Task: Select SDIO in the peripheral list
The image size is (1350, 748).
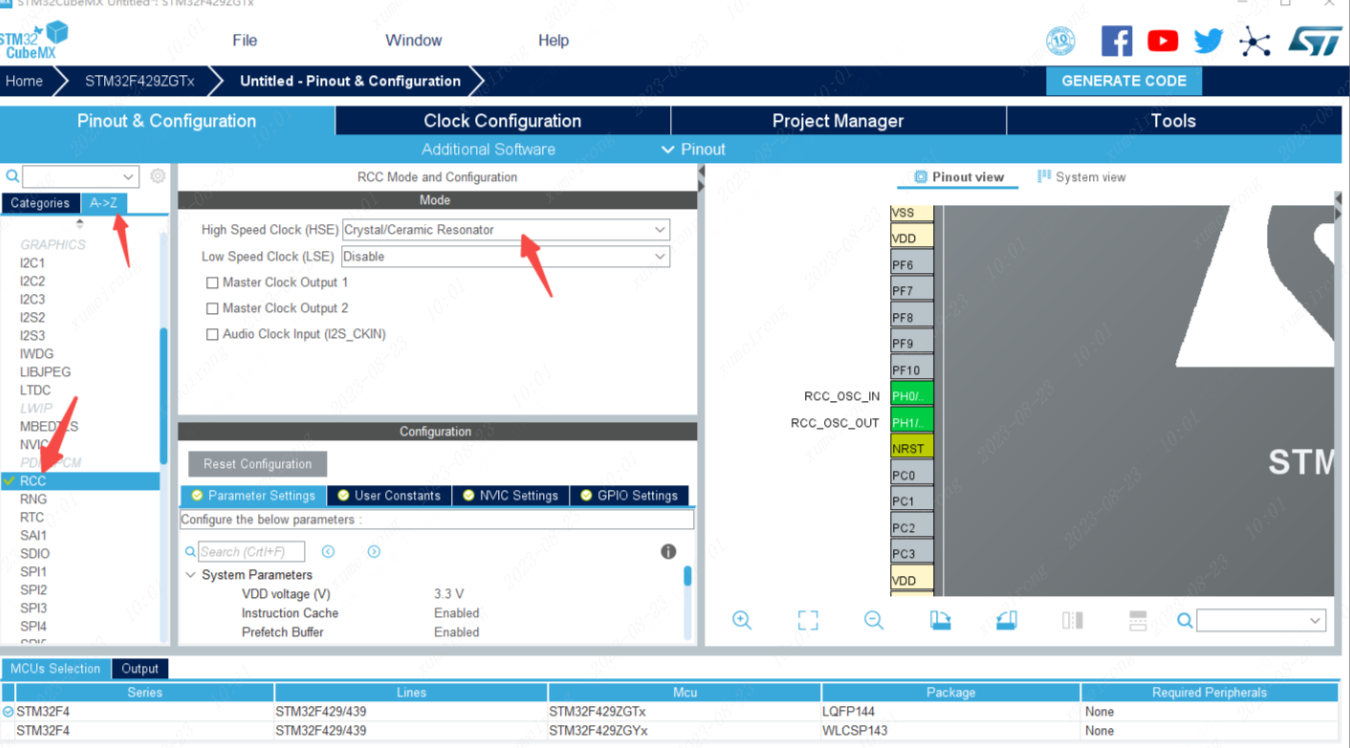Action: [x=35, y=553]
